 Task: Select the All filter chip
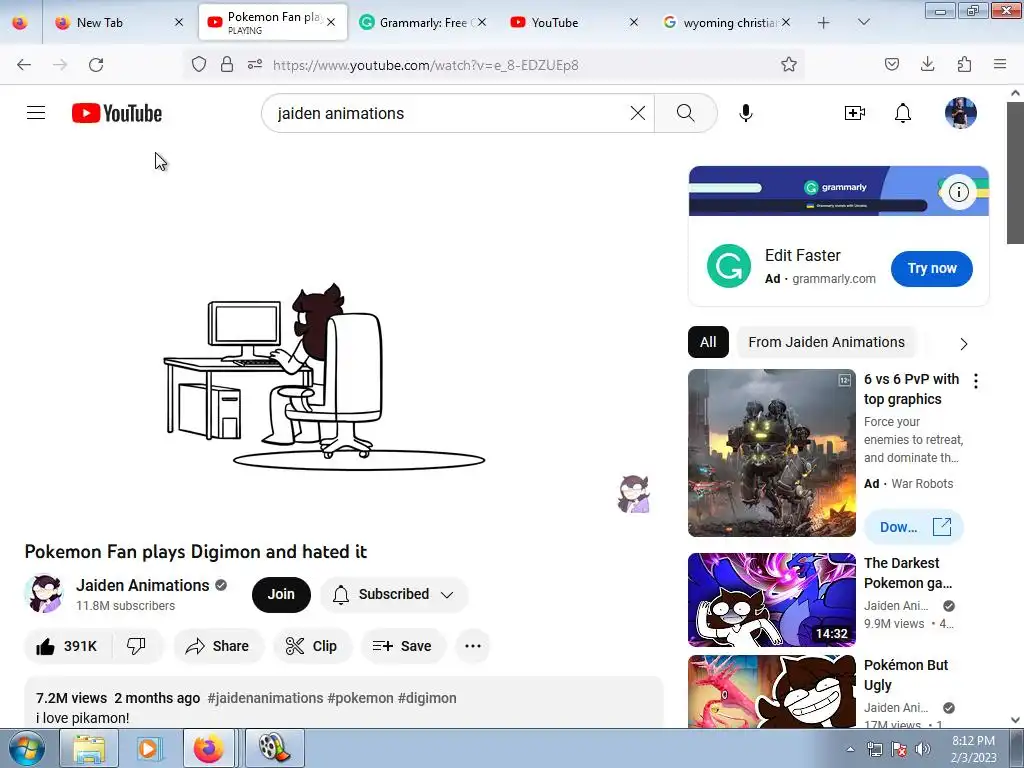pos(708,342)
